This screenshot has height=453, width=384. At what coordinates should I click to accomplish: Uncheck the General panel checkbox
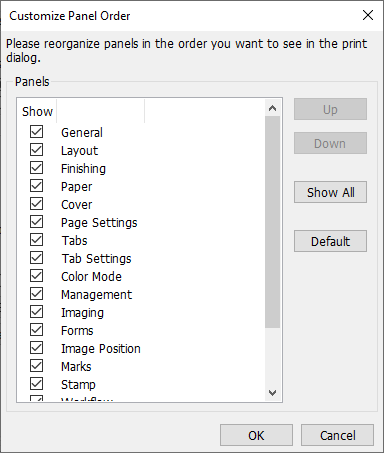(36, 132)
